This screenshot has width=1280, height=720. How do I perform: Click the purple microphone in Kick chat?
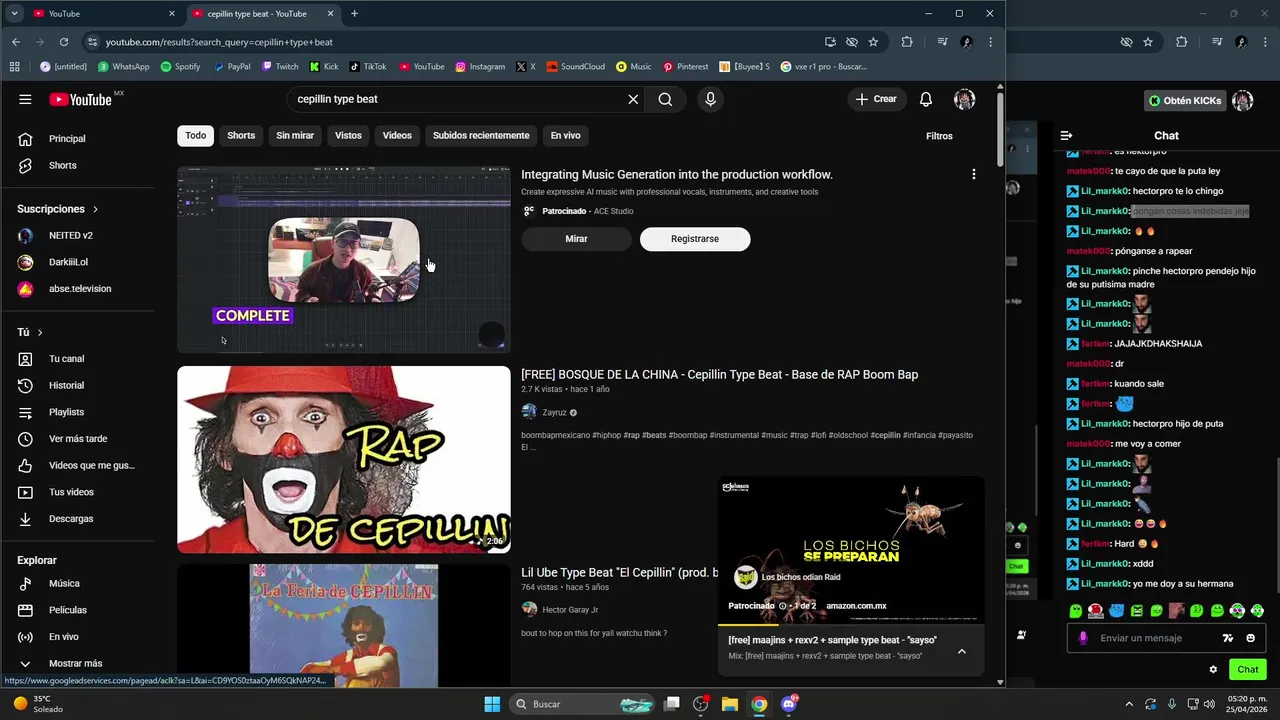click(x=1083, y=638)
